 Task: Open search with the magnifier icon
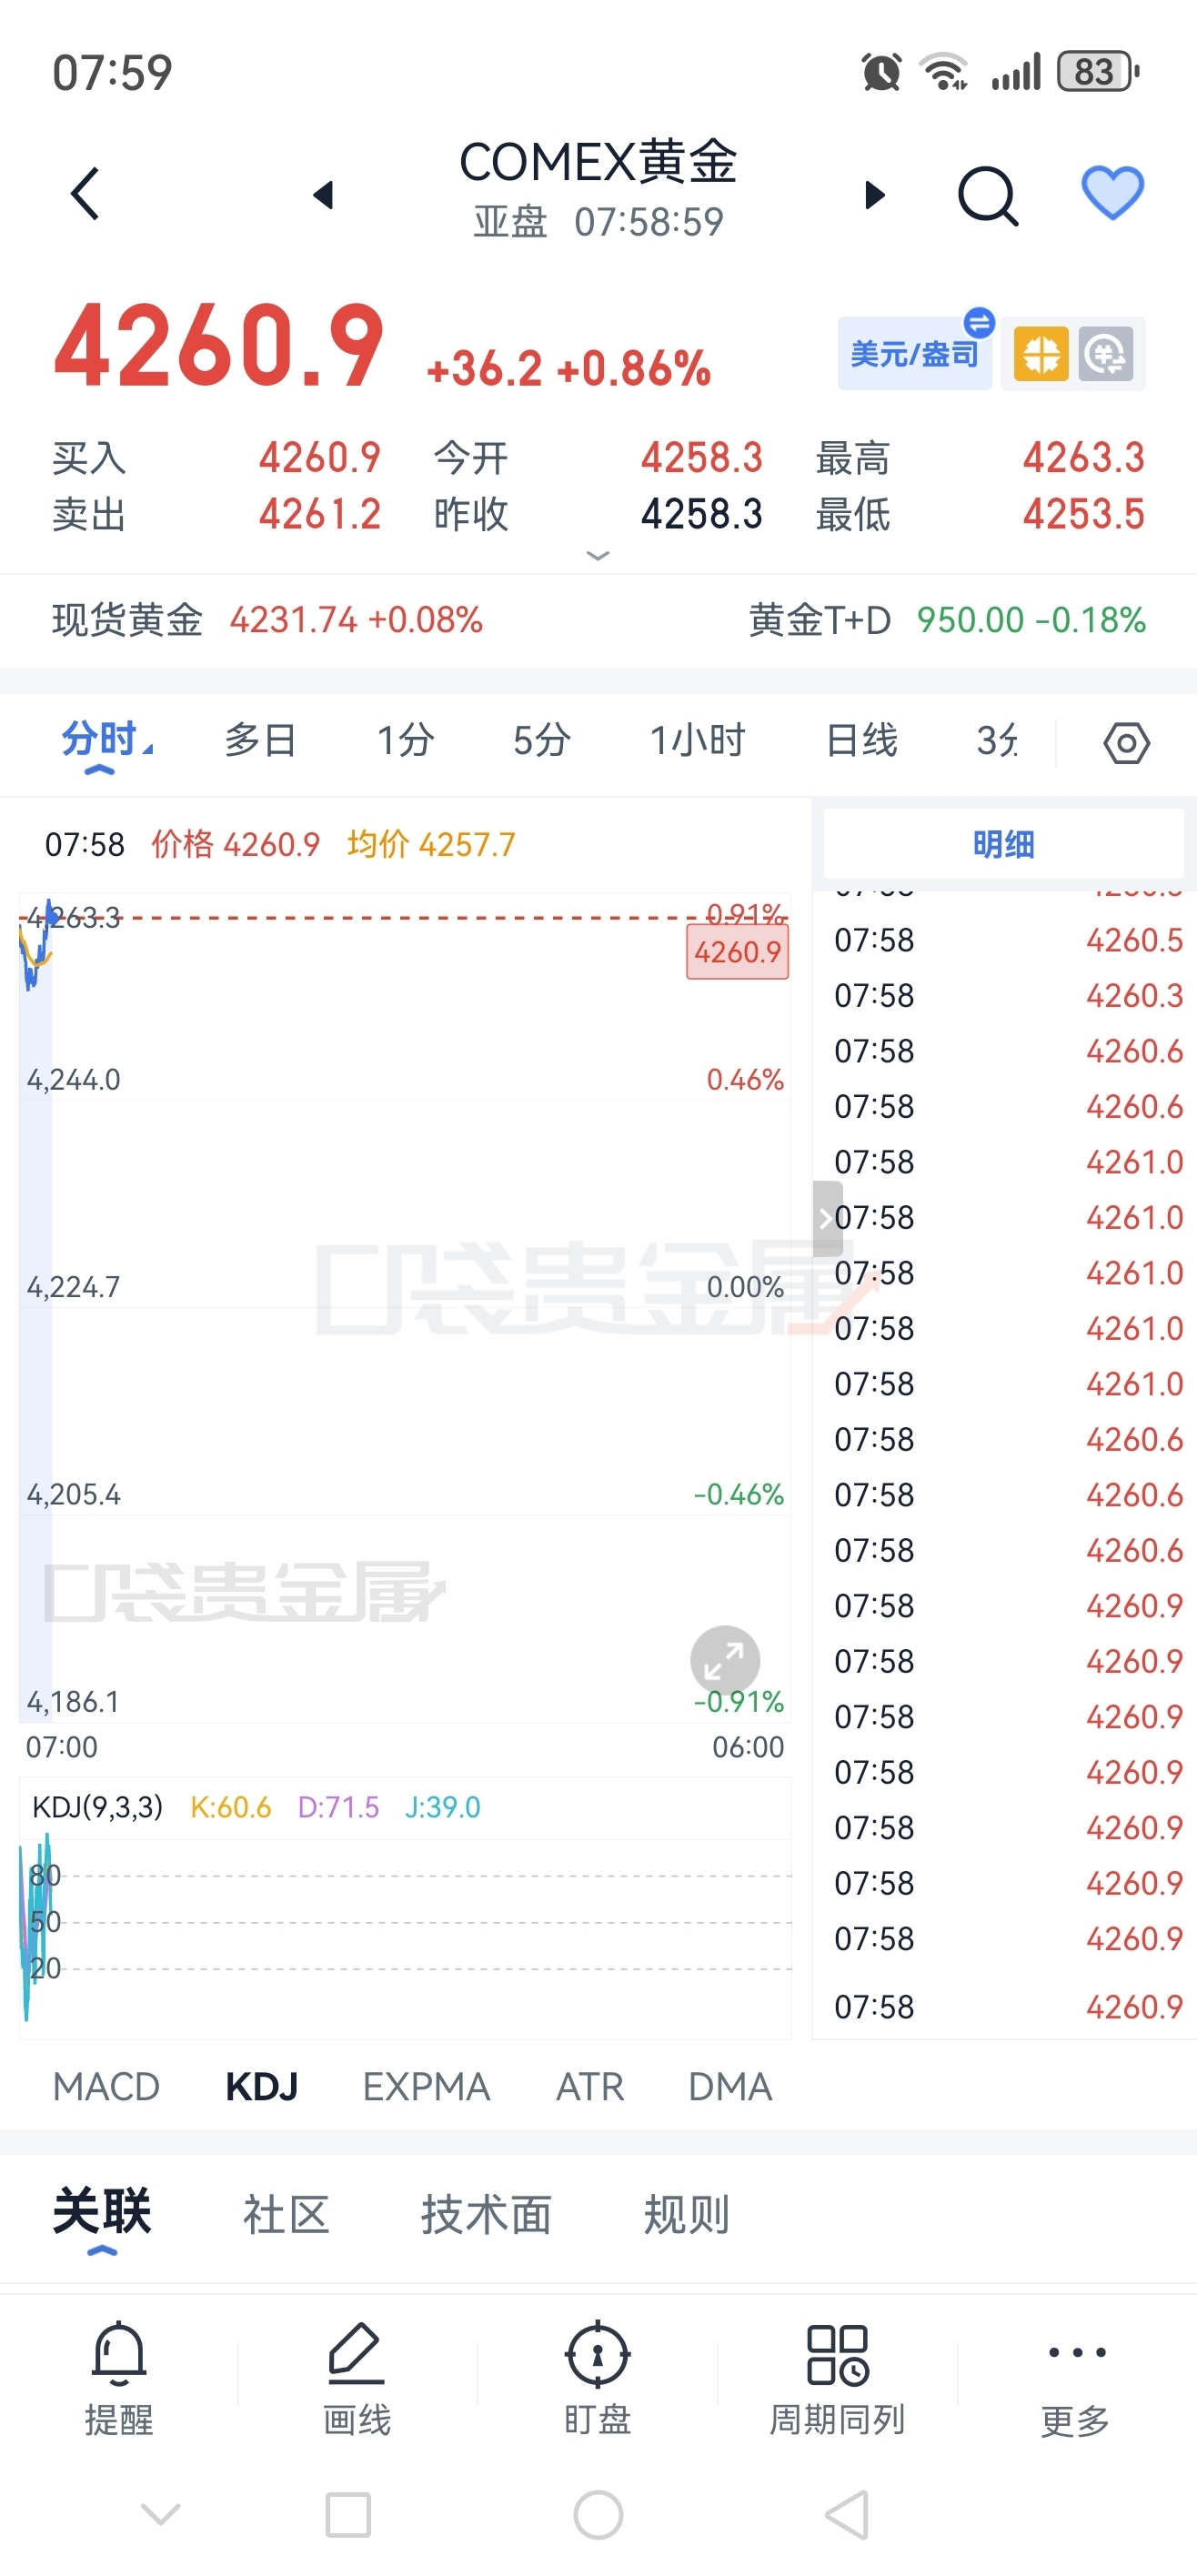pyautogui.click(x=988, y=195)
